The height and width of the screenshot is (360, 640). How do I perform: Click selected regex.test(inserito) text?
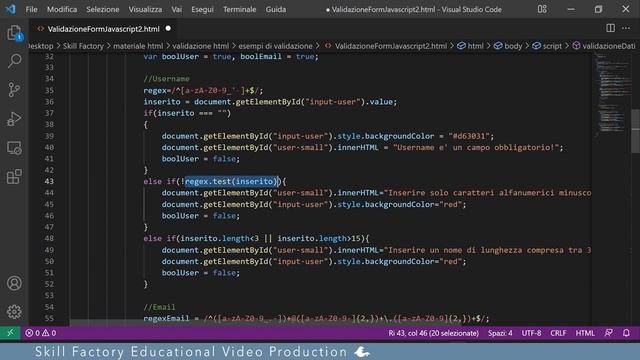(x=231, y=181)
